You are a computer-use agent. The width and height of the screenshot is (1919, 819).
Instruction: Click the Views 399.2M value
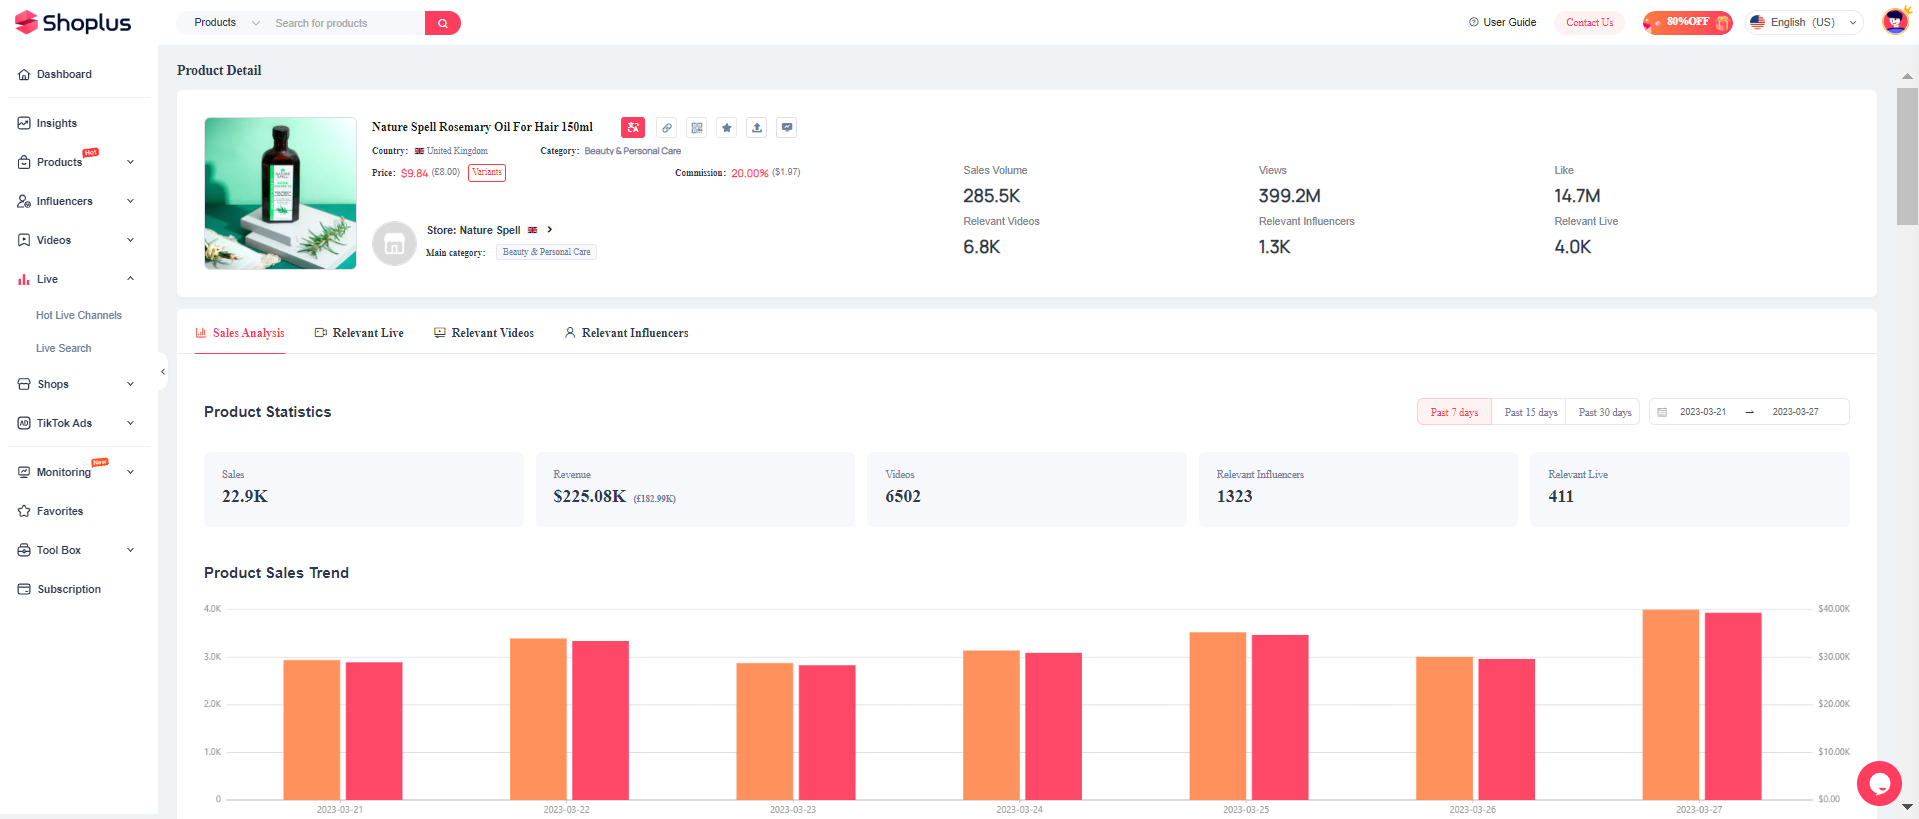[1289, 196]
